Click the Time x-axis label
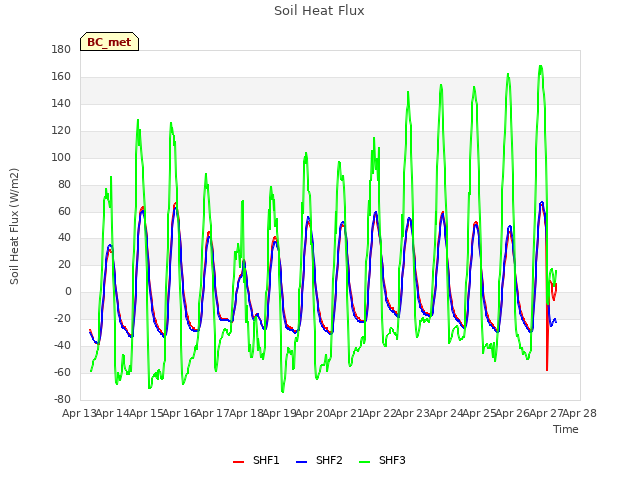 tap(566, 429)
